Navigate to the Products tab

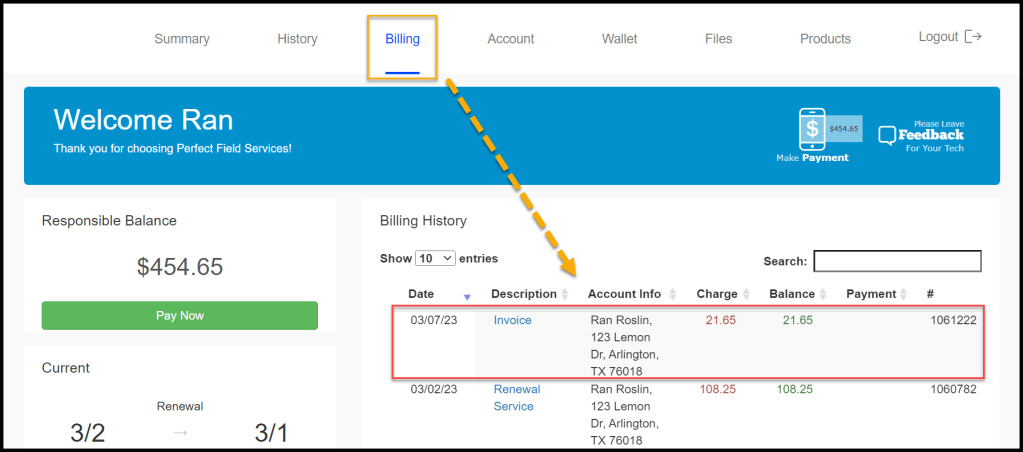pyautogui.click(x=825, y=39)
